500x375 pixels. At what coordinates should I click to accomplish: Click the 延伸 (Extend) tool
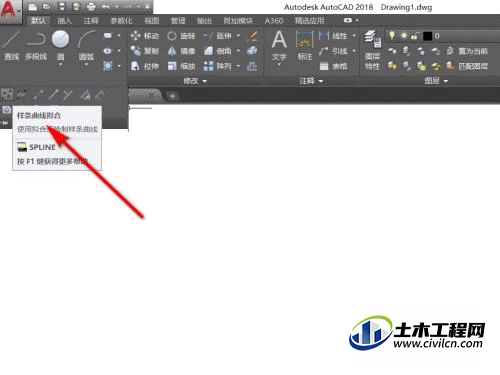click(217, 36)
